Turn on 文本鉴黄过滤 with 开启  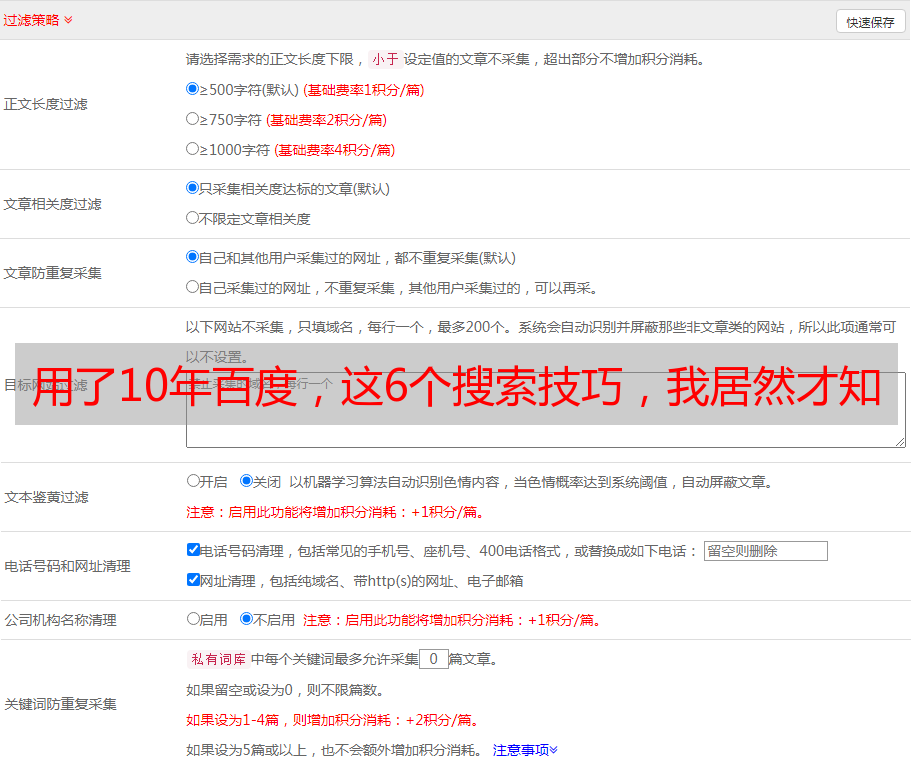(193, 481)
